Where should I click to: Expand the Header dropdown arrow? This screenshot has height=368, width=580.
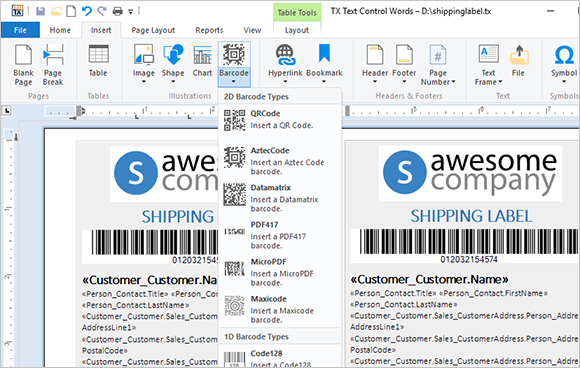click(x=375, y=81)
